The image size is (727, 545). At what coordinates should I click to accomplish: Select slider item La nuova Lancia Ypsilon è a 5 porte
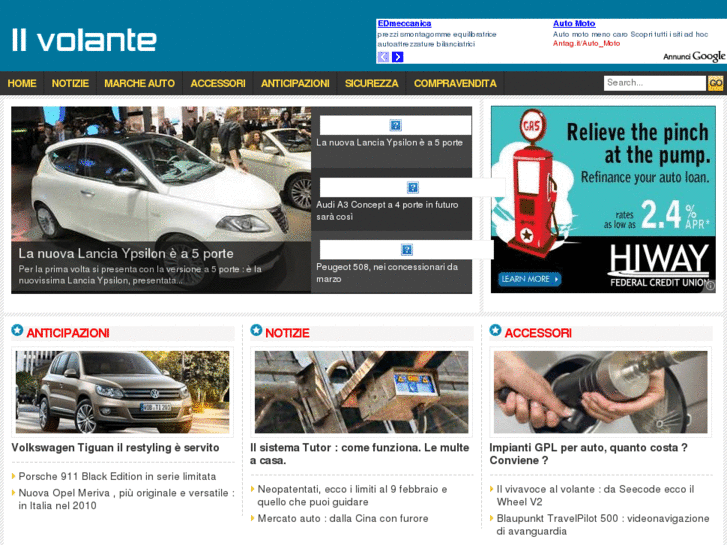pos(389,143)
